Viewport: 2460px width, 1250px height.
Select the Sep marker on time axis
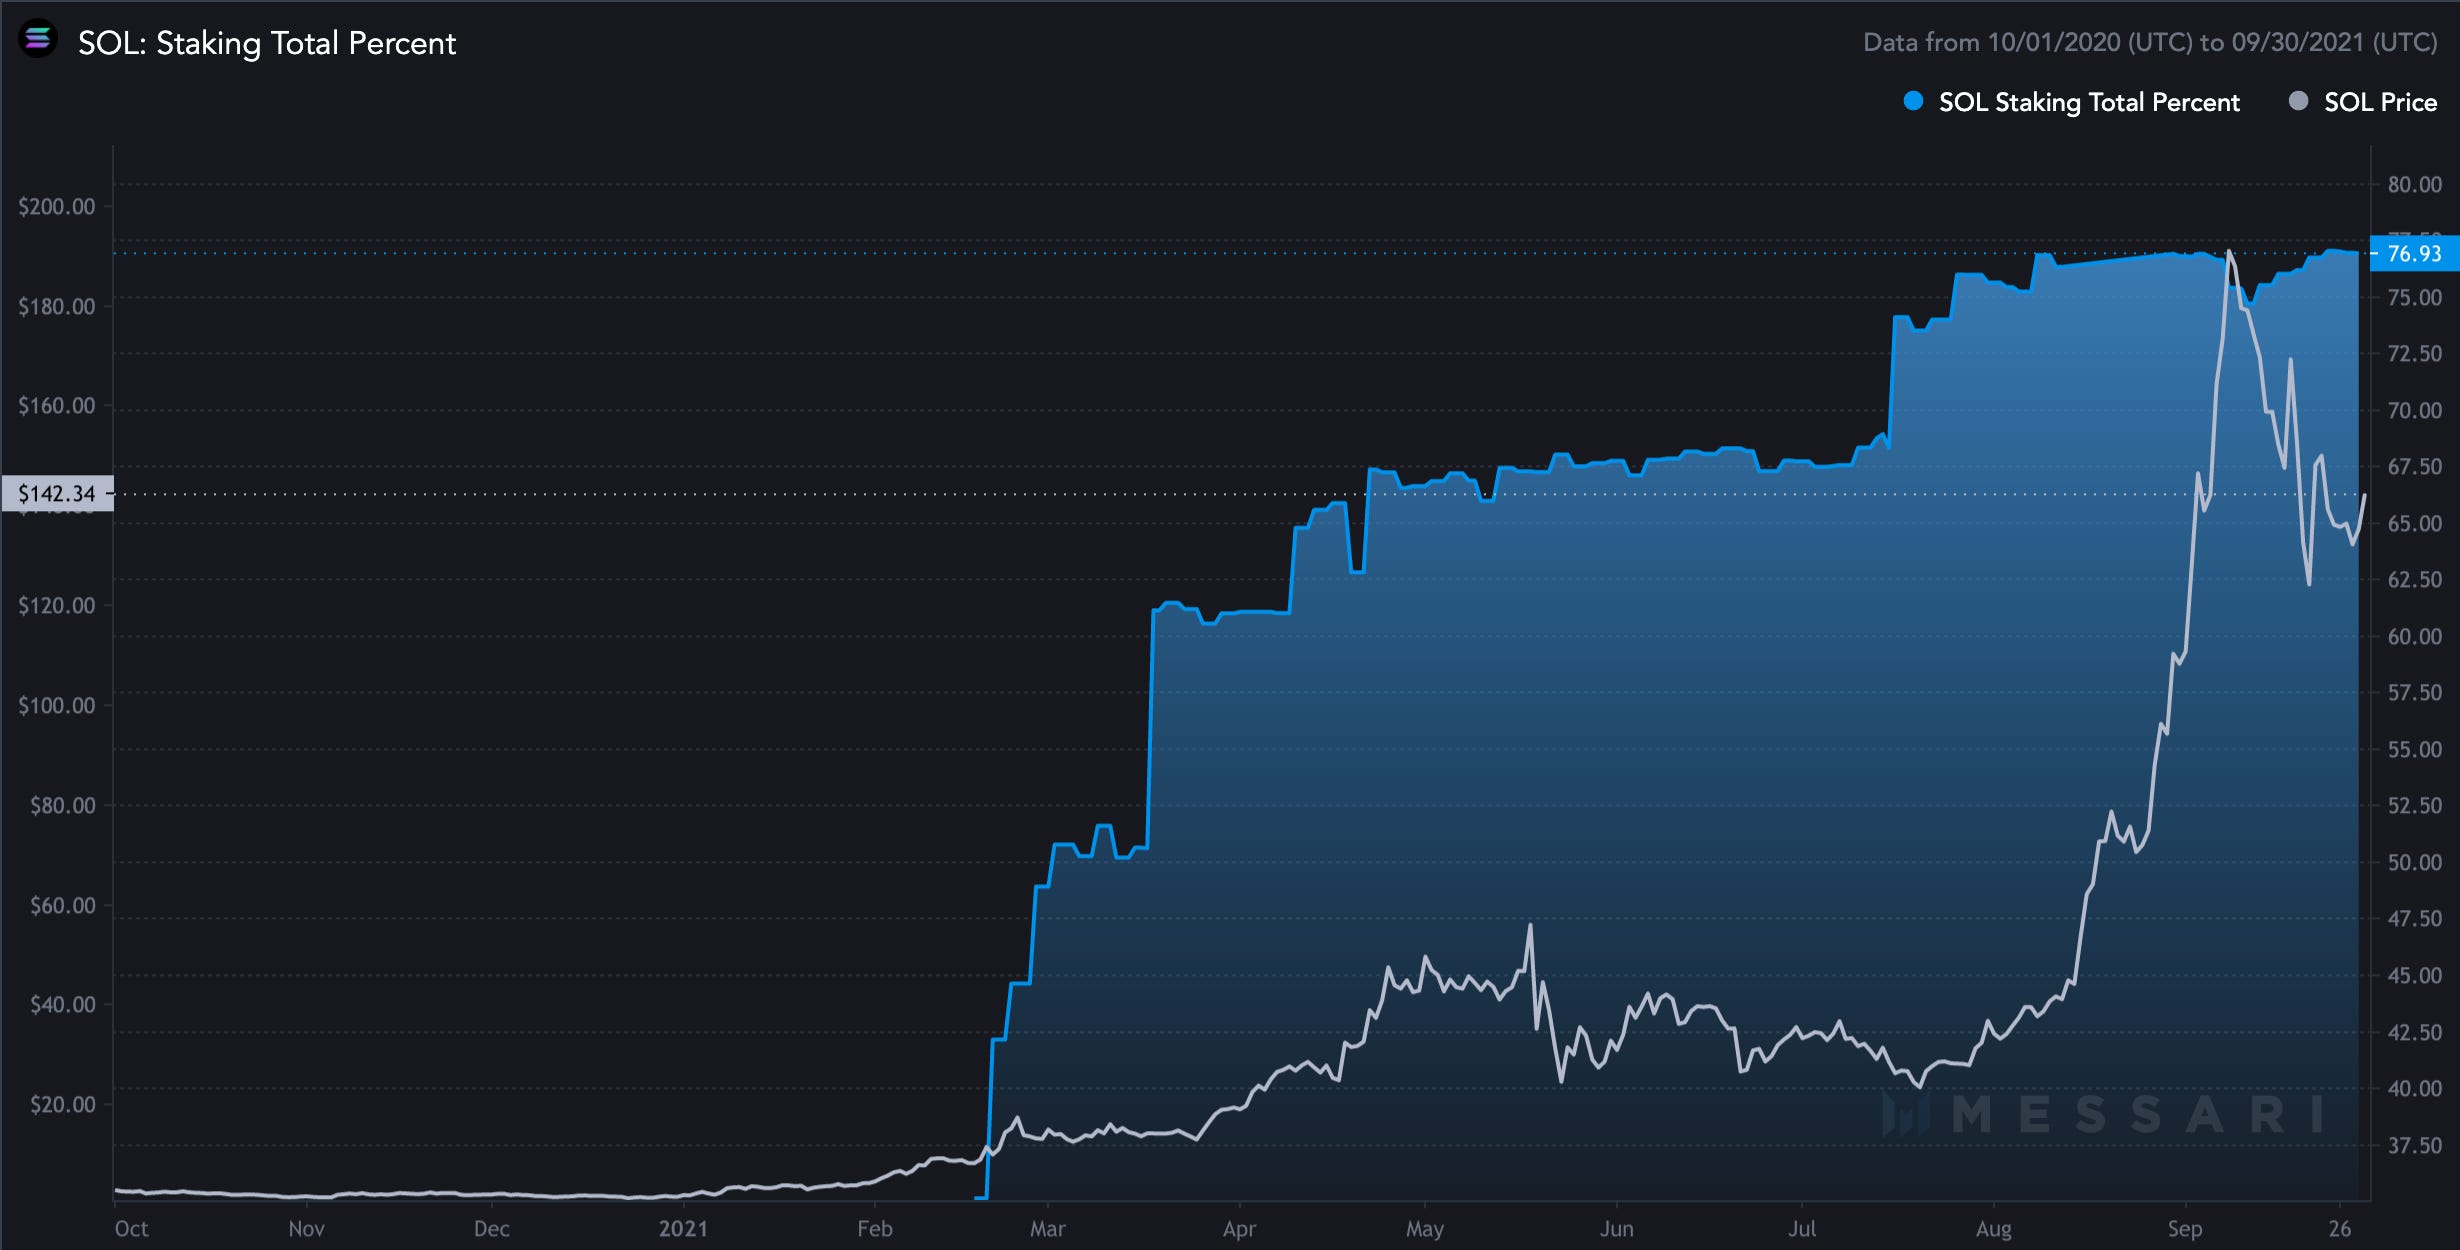tap(2184, 1229)
